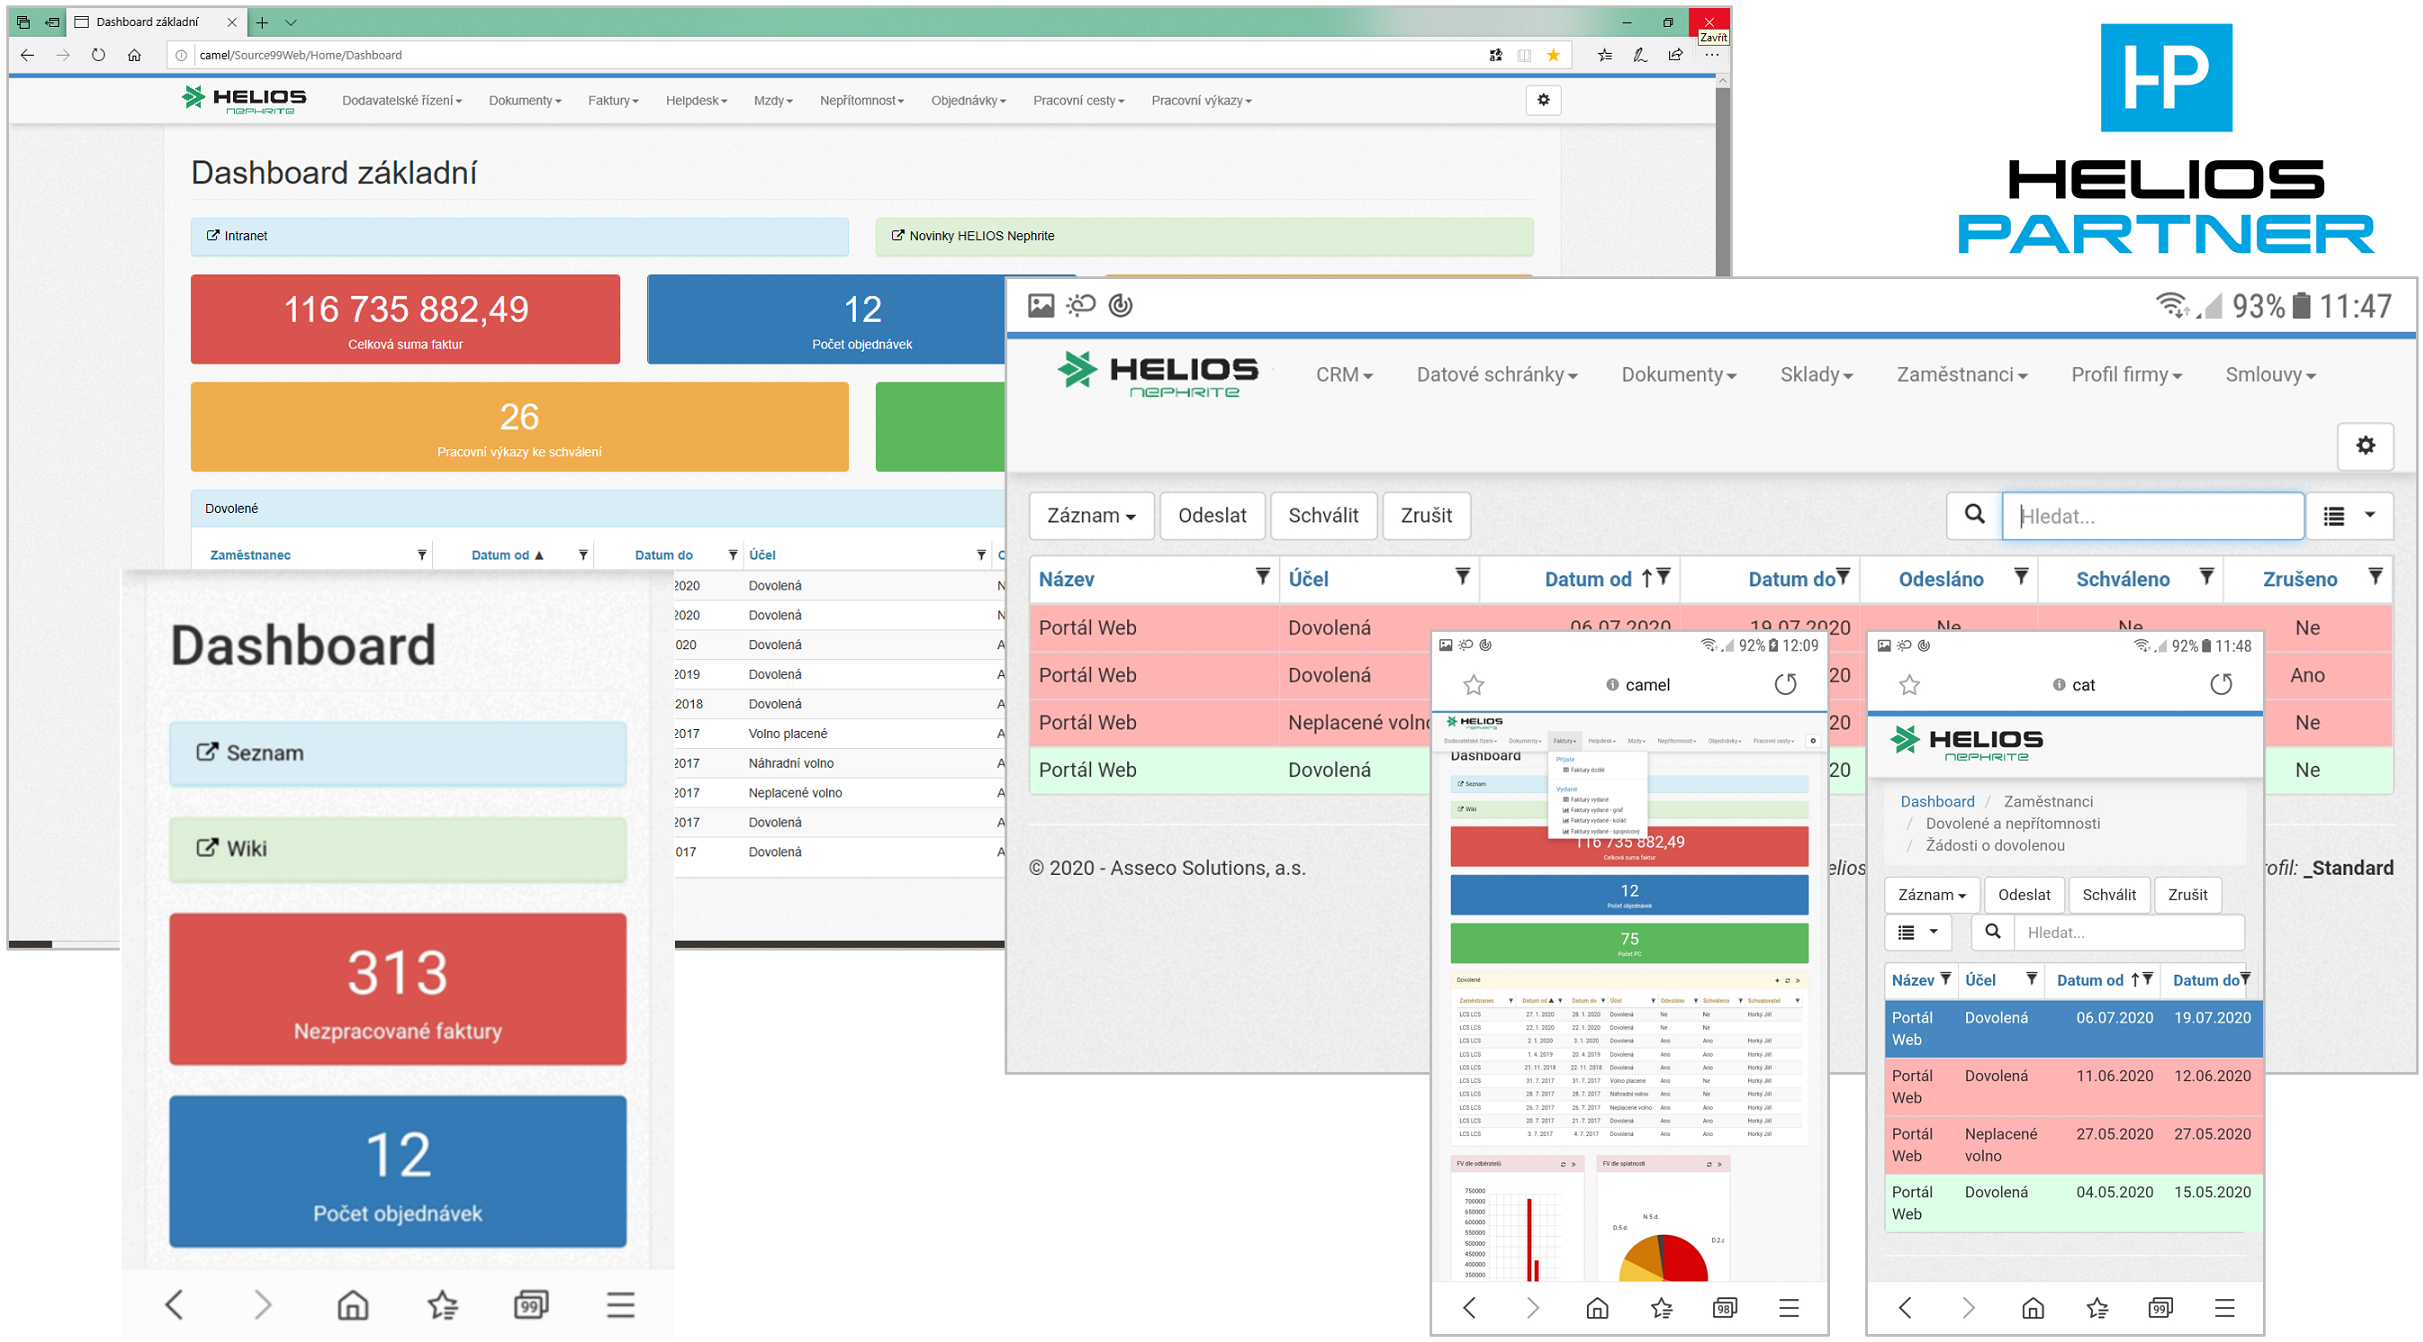Tap search magnifier in cat phone window
Viewport: 2423px width, 1342px height.
(x=1993, y=932)
